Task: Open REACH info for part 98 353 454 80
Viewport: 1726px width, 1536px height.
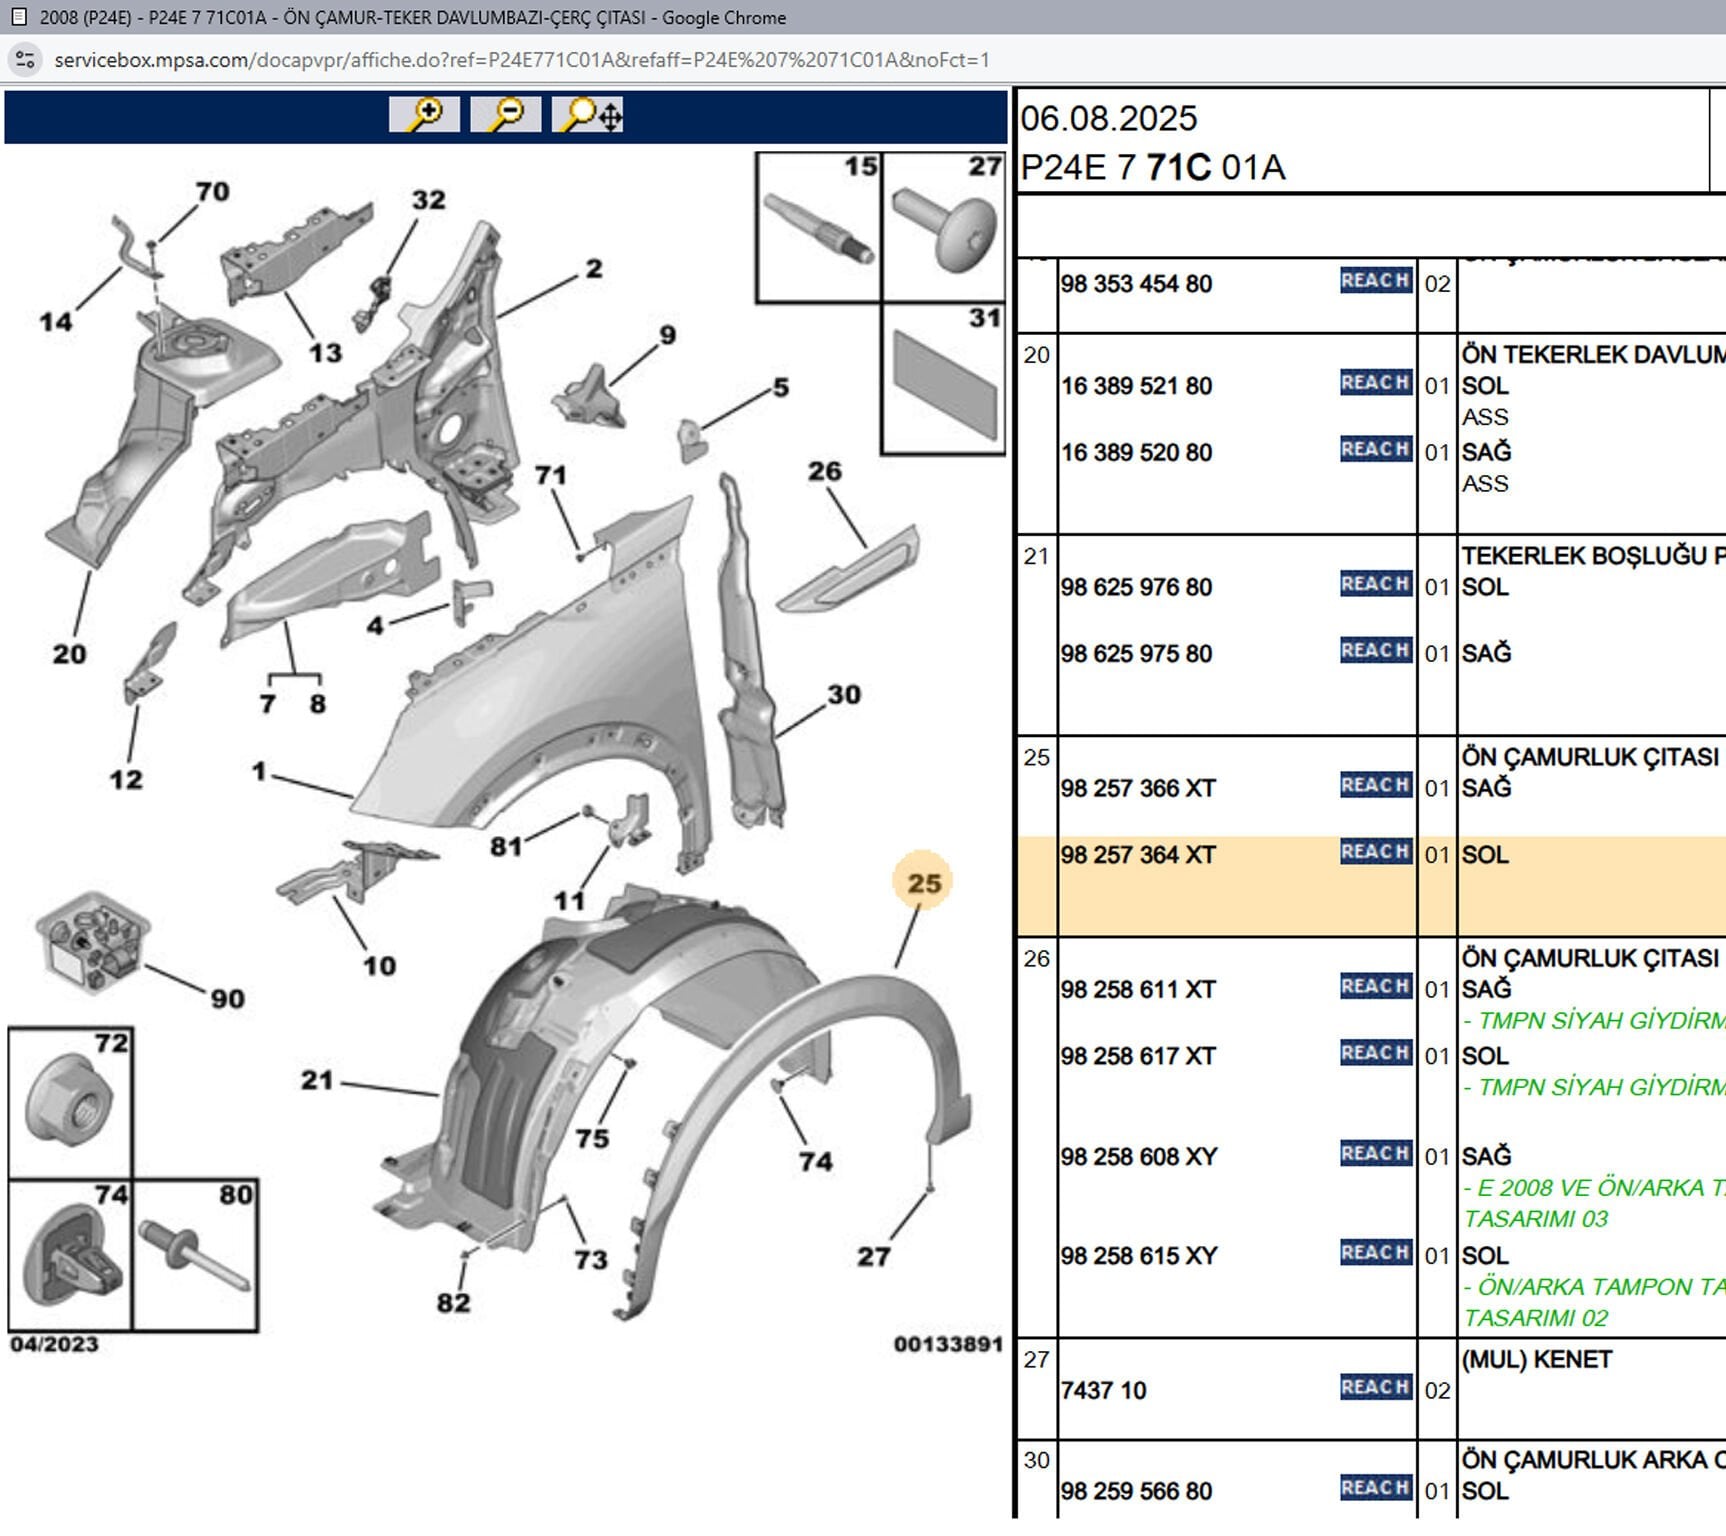Action: (x=1376, y=281)
